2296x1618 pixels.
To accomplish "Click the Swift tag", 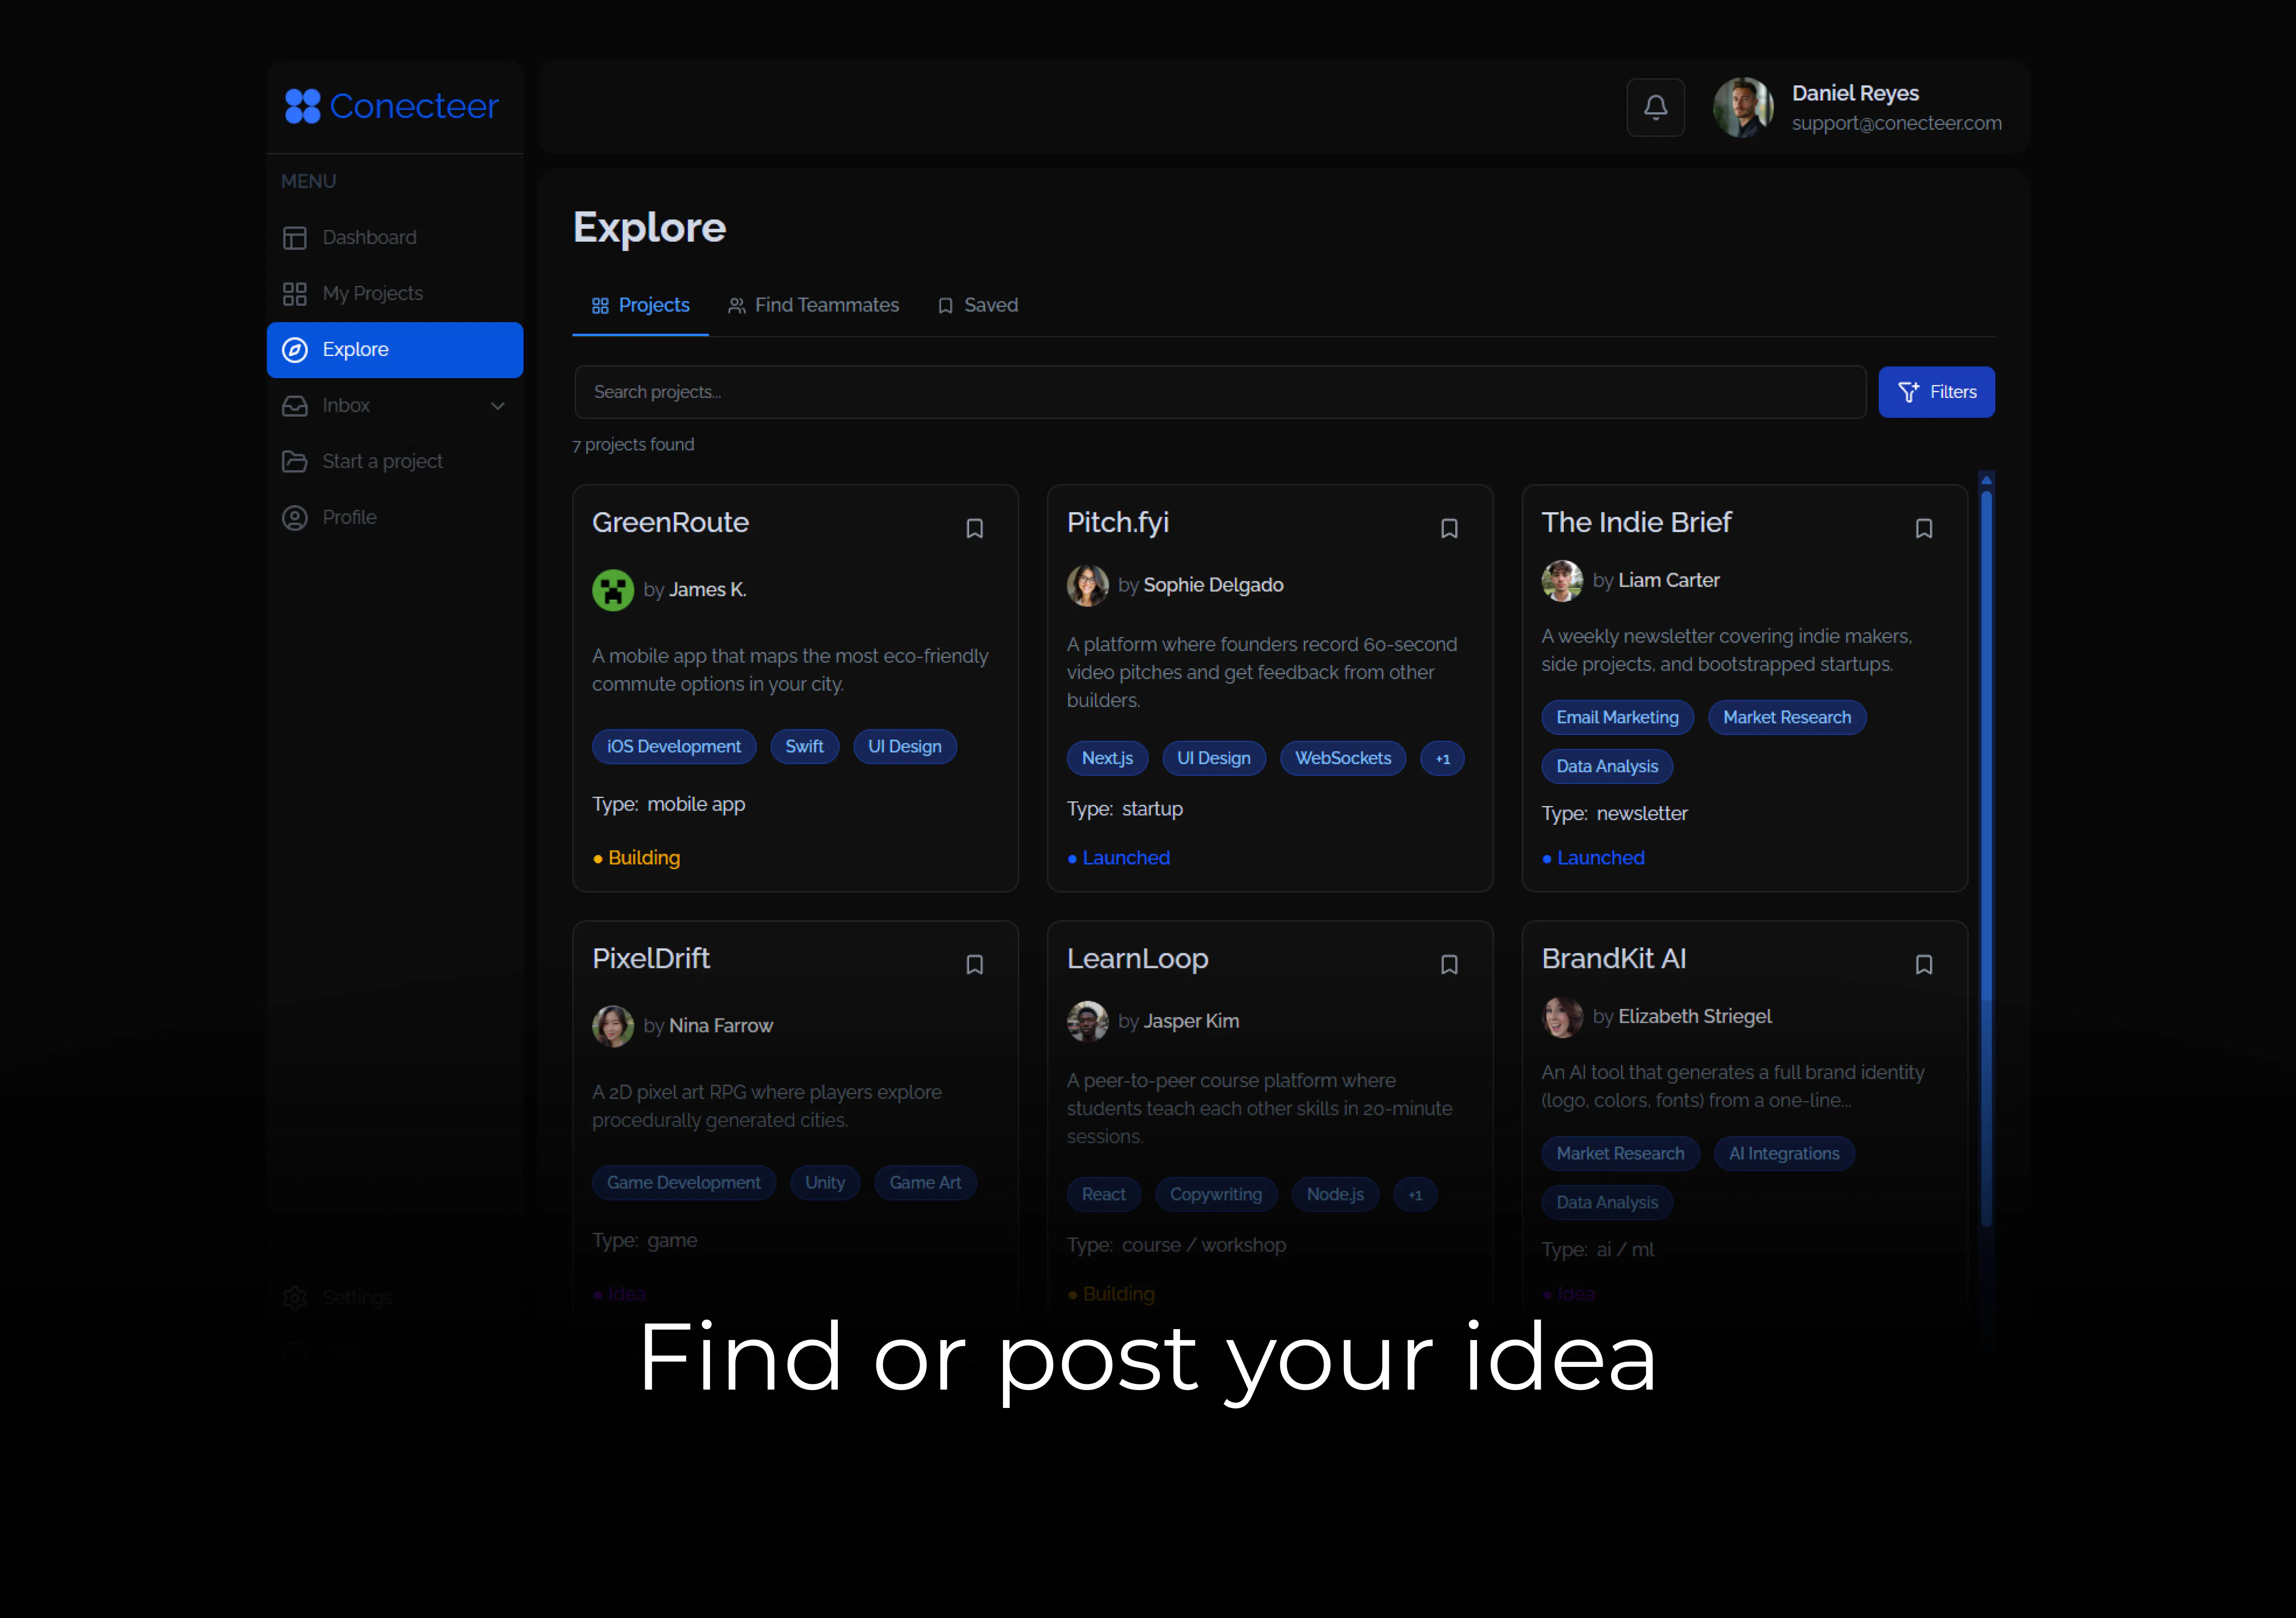I will pos(804,746).
